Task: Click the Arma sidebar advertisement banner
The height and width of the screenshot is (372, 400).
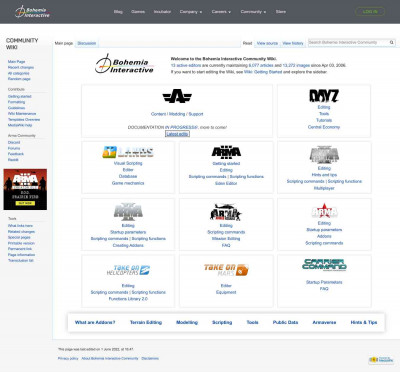Action: pyautogui.click(x=25, y=189)
